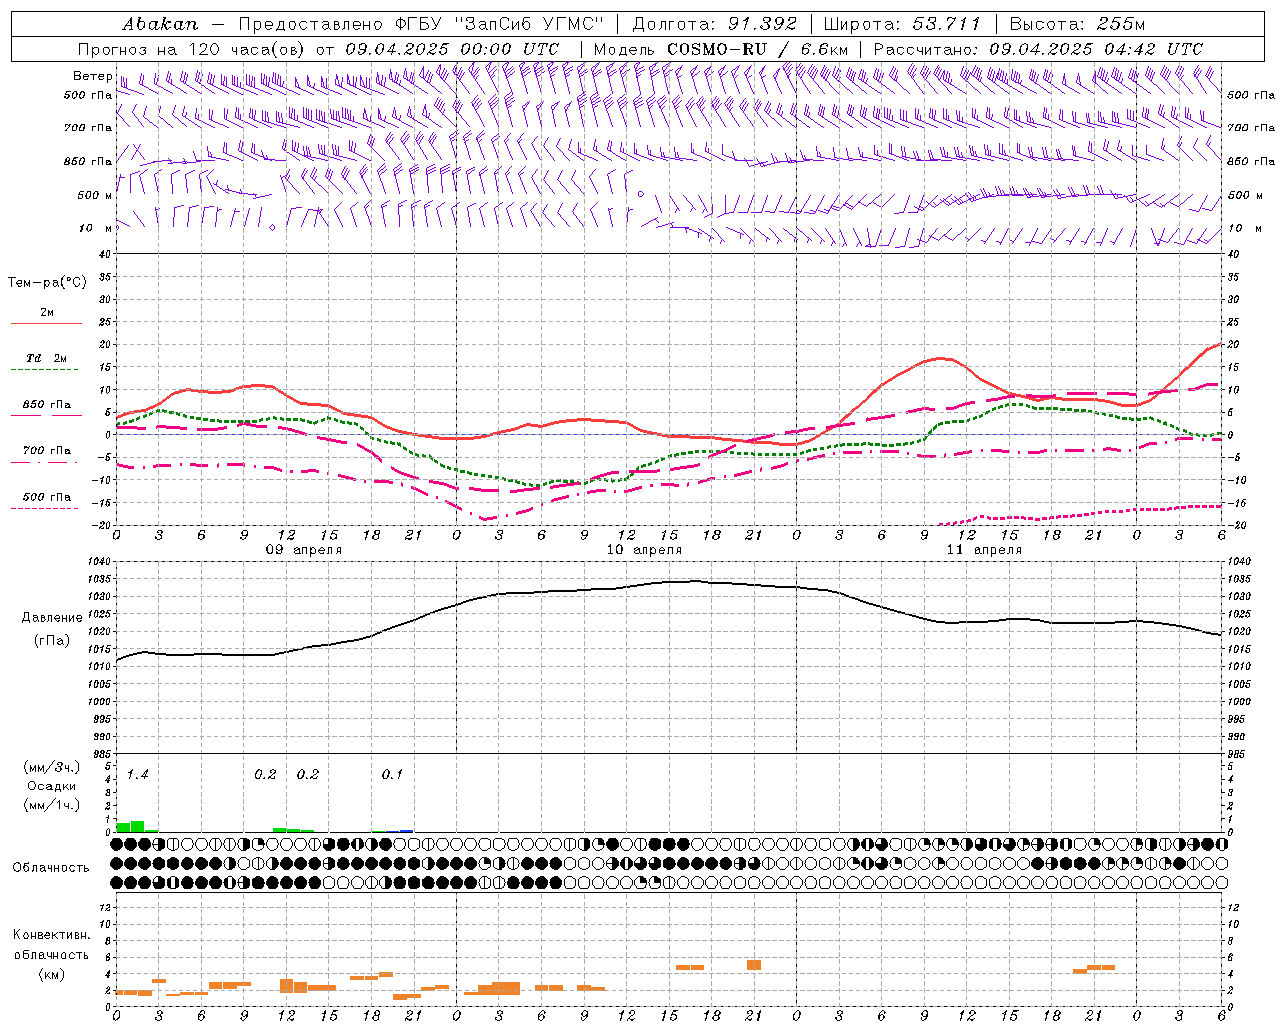Click the '(км)' convective cloud unit label
Screen dimensions: 1280x1024
(51, 974)
